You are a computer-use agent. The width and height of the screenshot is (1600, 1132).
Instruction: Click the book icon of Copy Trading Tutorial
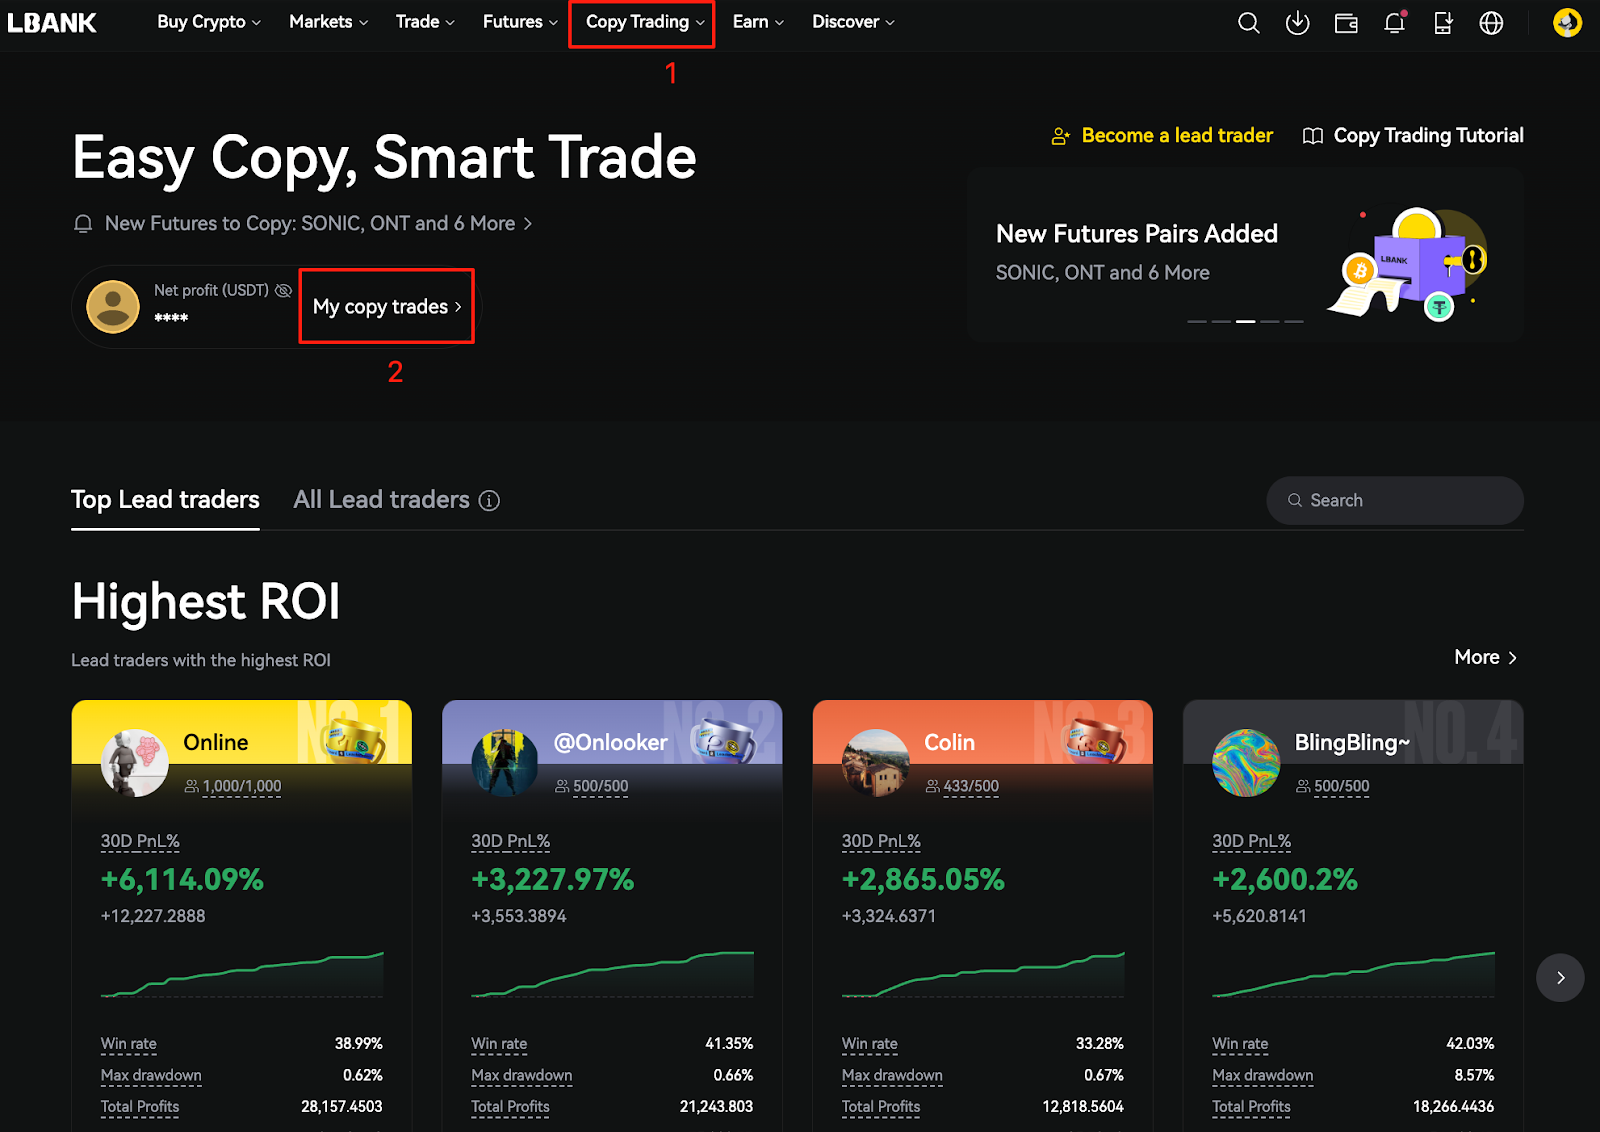pos(1313,136)
